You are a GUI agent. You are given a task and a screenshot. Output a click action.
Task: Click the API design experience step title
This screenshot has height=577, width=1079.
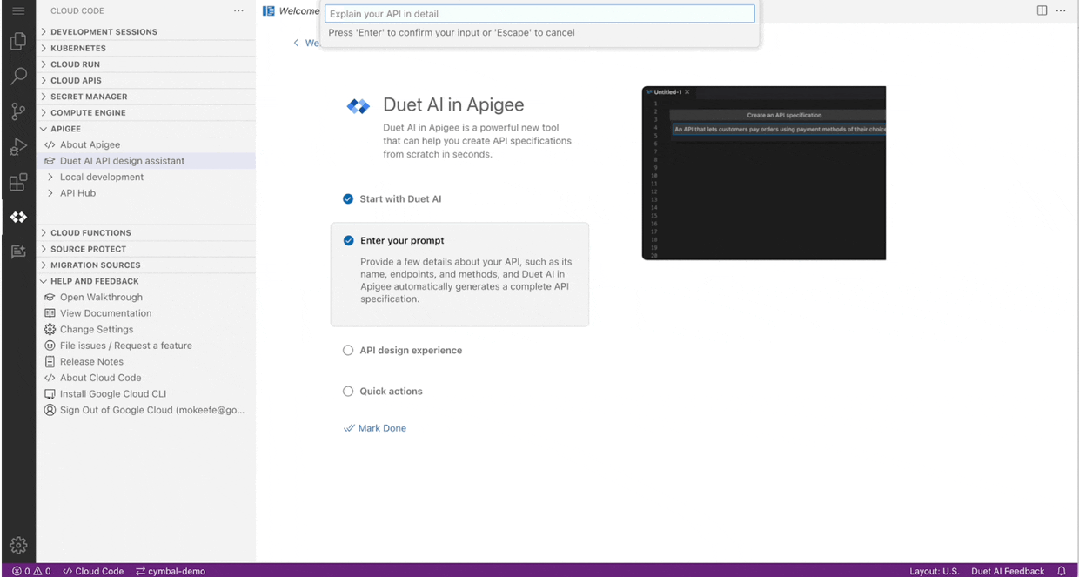[x=411, y=350]
